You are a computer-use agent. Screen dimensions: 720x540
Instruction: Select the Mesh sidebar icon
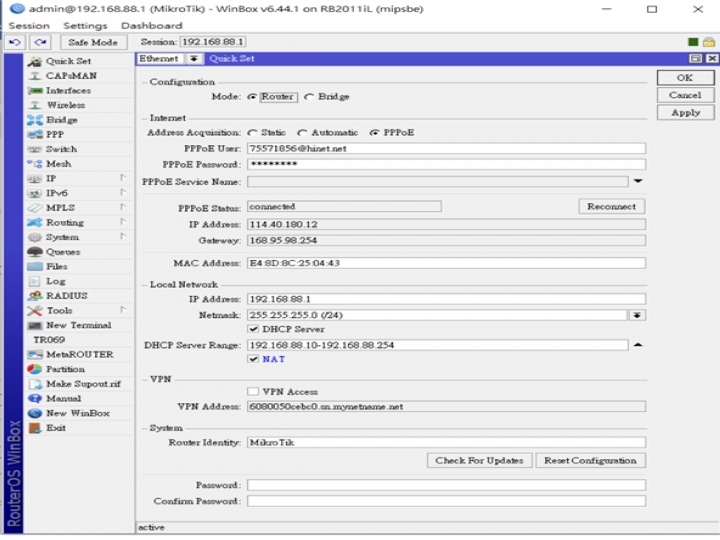(34, 164)
